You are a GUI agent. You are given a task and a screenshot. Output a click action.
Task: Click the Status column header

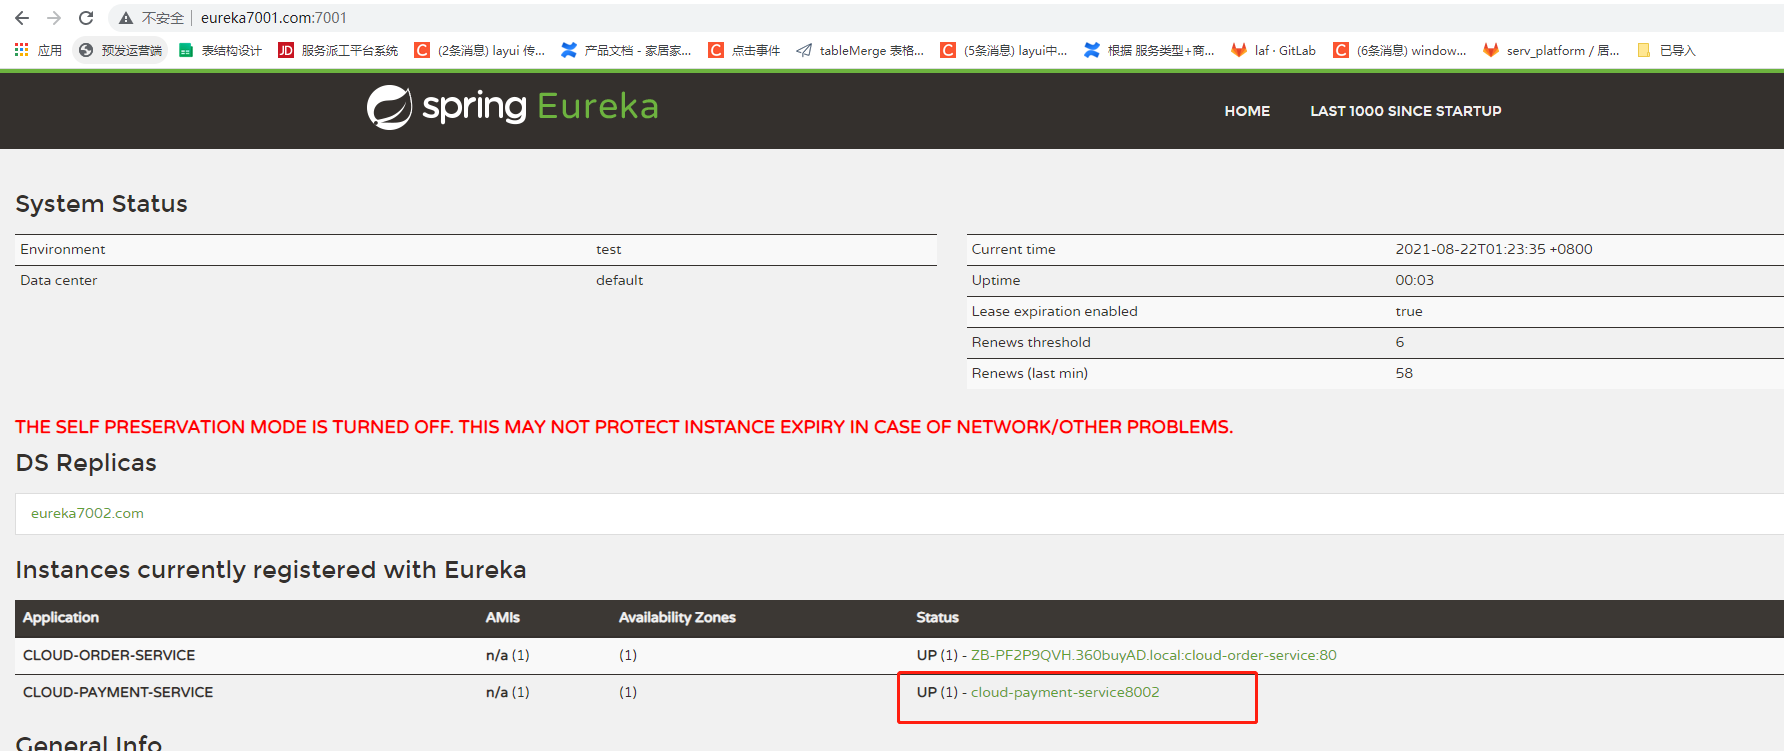938,618
